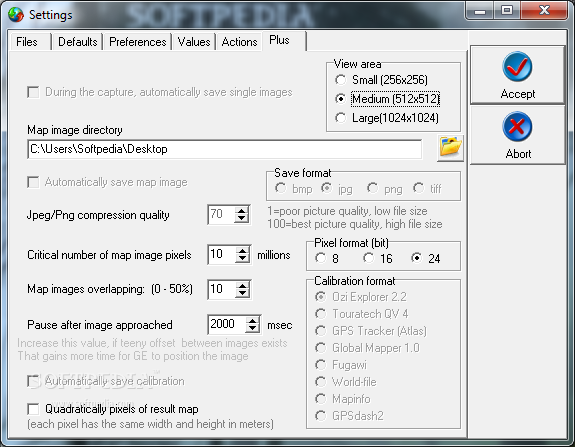Click the Accept button label
Screen dimensions: 575x447
(x=517, y=94)
